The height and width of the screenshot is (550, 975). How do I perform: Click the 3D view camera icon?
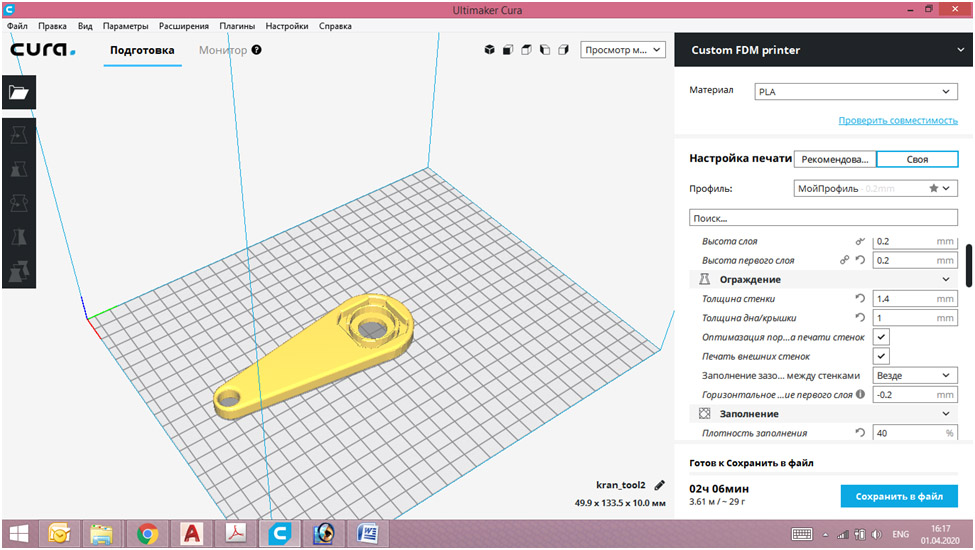490,49
